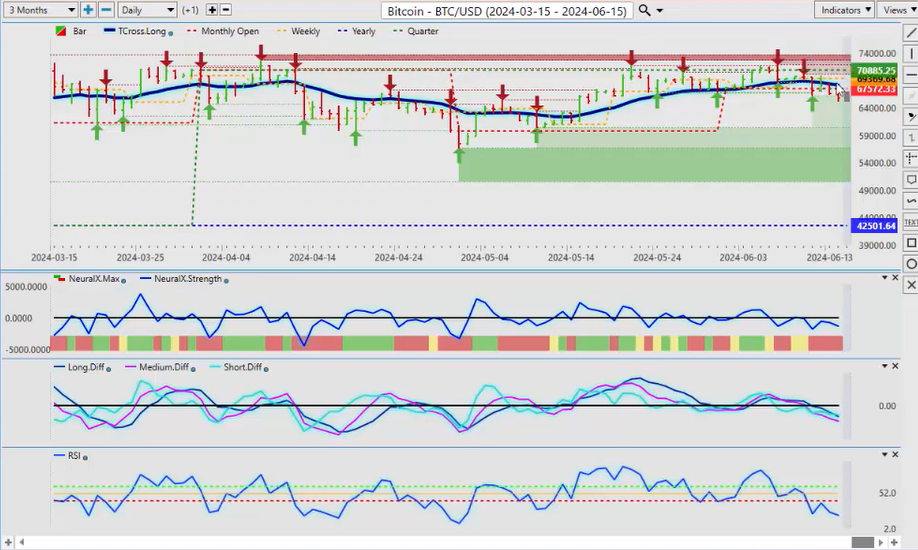Click the green 70885.25 price label

point(876,70)
